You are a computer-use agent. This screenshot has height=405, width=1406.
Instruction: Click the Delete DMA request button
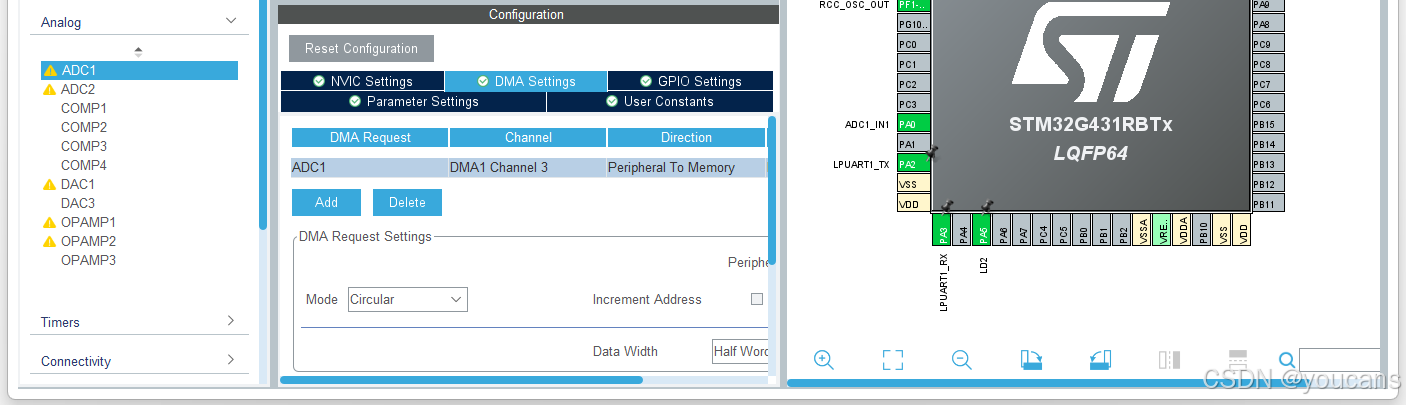pyautogui.click(x=407, y=202)
